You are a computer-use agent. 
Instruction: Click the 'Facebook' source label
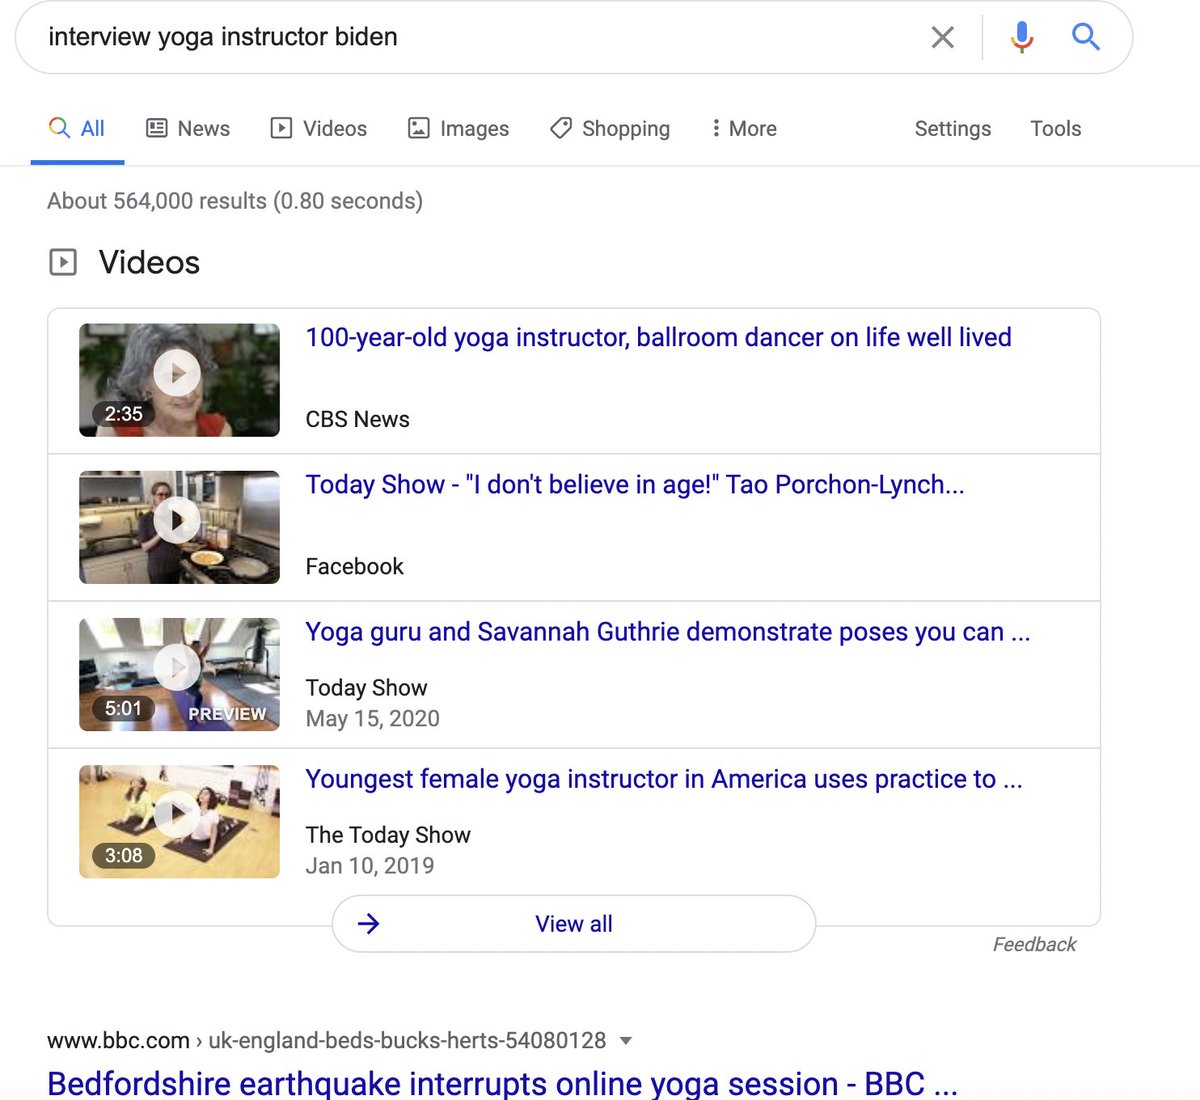click(x=354, y=566)
